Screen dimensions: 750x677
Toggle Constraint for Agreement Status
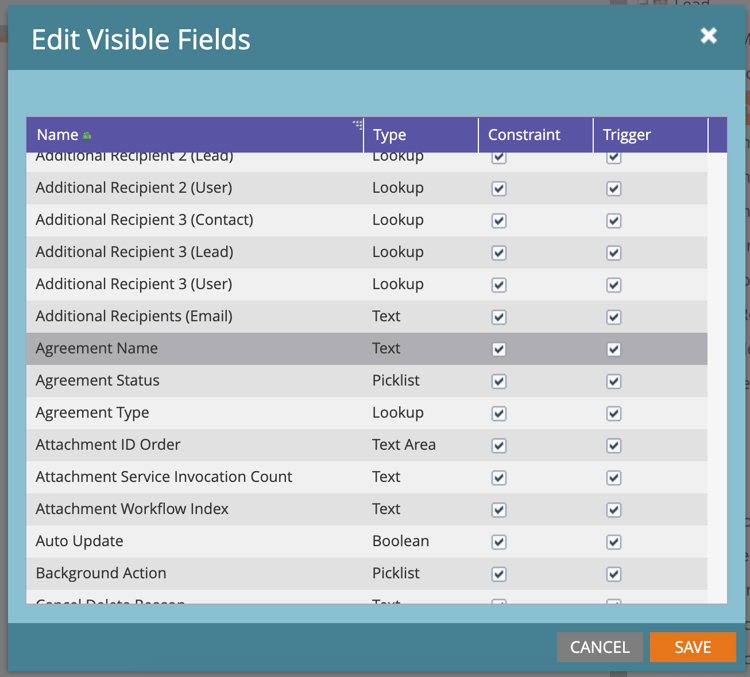[499, 381]
